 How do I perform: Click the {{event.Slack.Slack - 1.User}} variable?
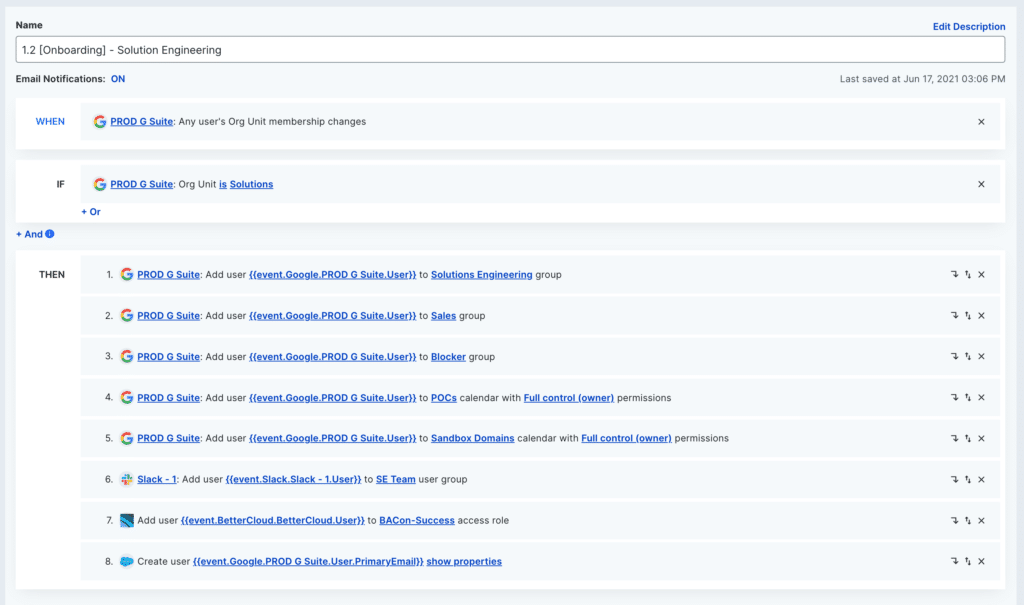pyautogui.click(x=293, y=480)
